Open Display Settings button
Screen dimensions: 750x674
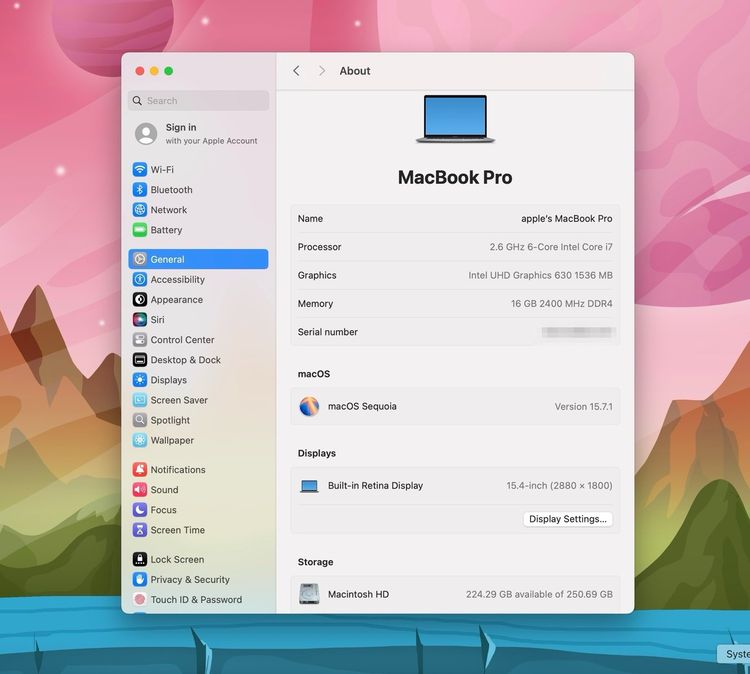click(568, 519)
